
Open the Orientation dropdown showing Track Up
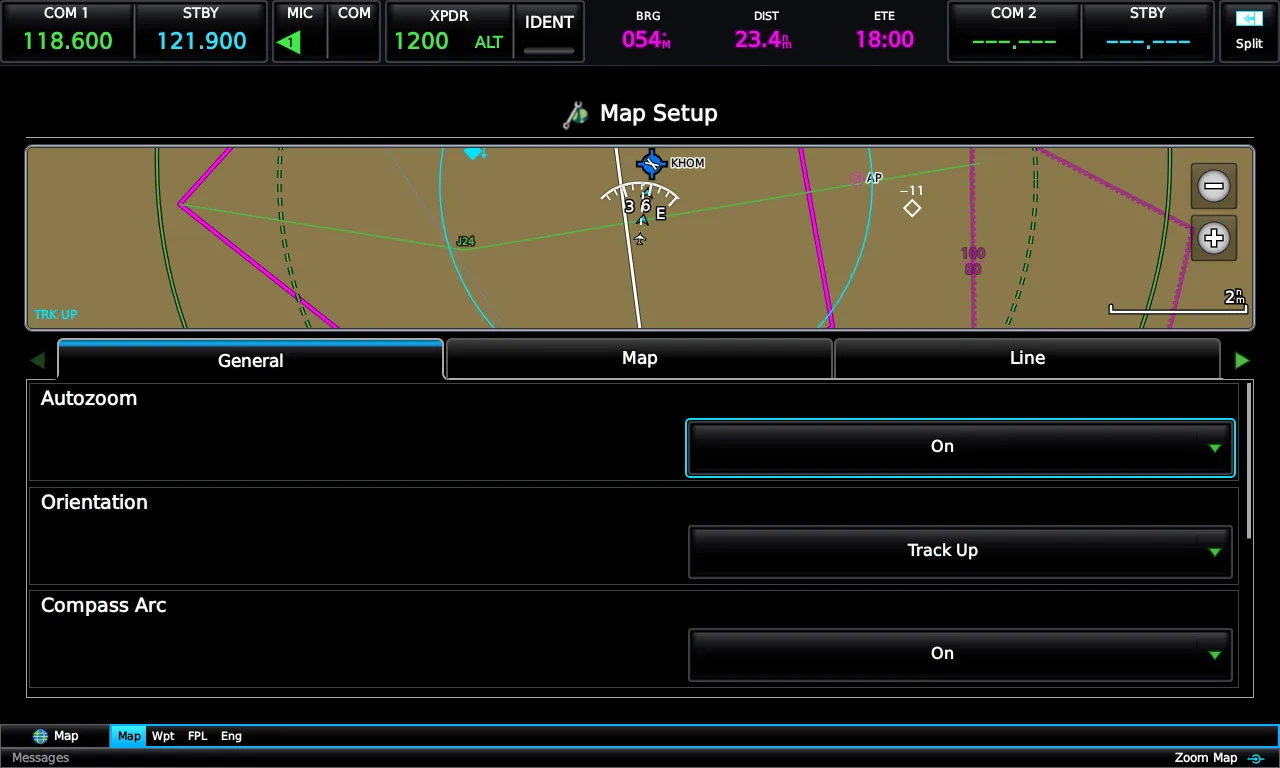tap(960, 551)
